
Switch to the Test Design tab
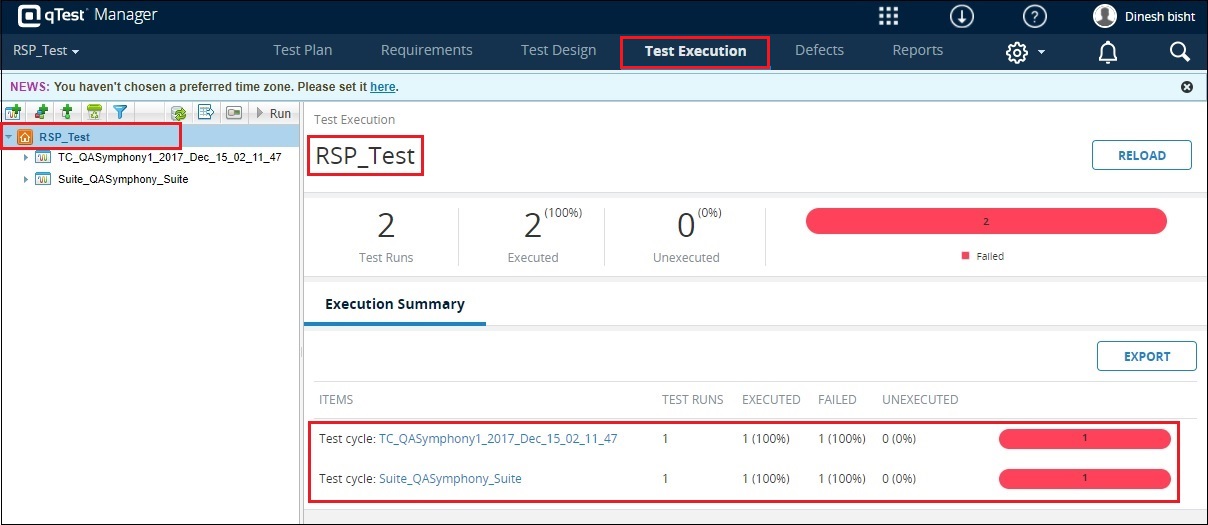point(558,51)
